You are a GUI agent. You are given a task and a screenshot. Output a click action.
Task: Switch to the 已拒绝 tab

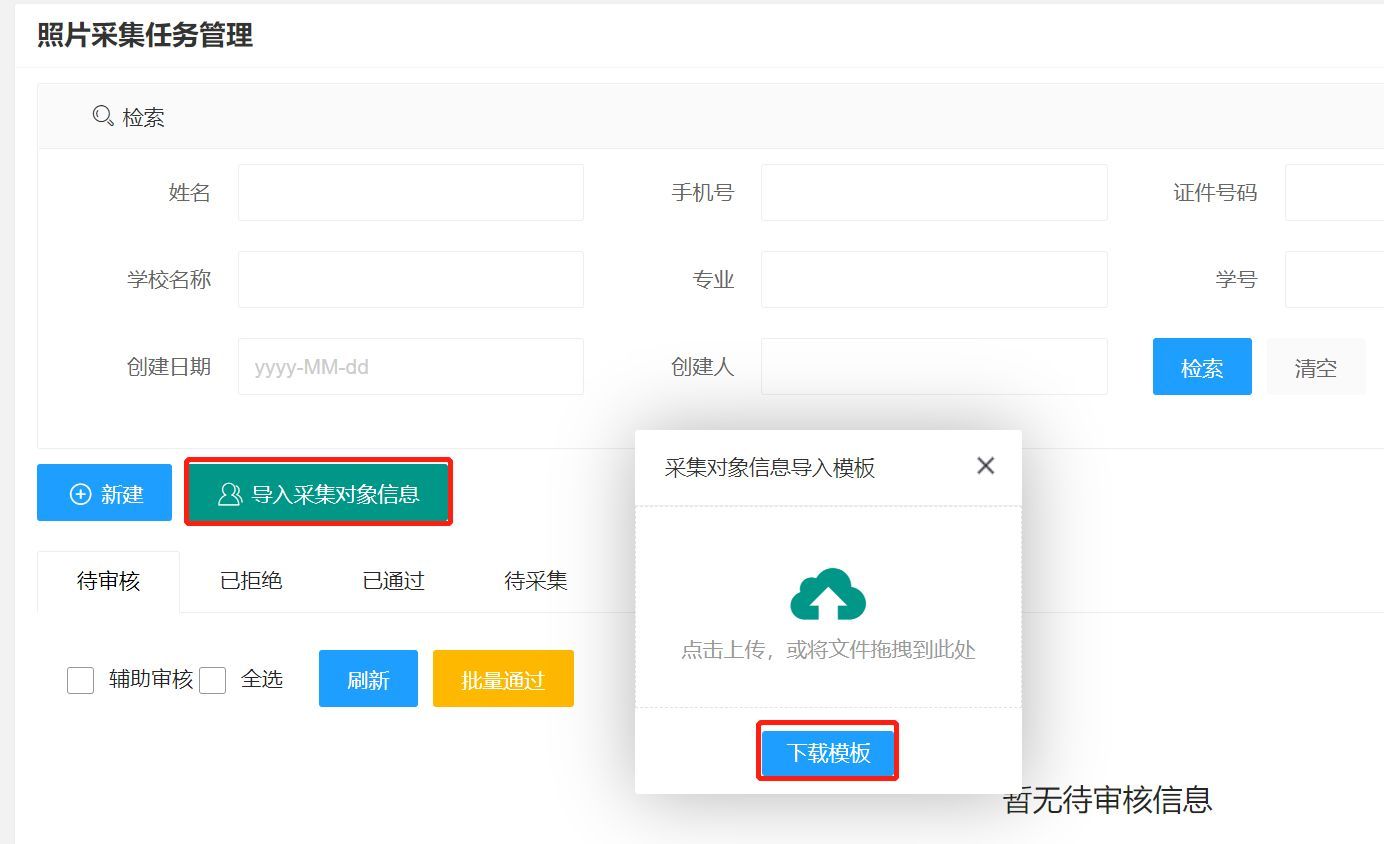pos(251,582)
